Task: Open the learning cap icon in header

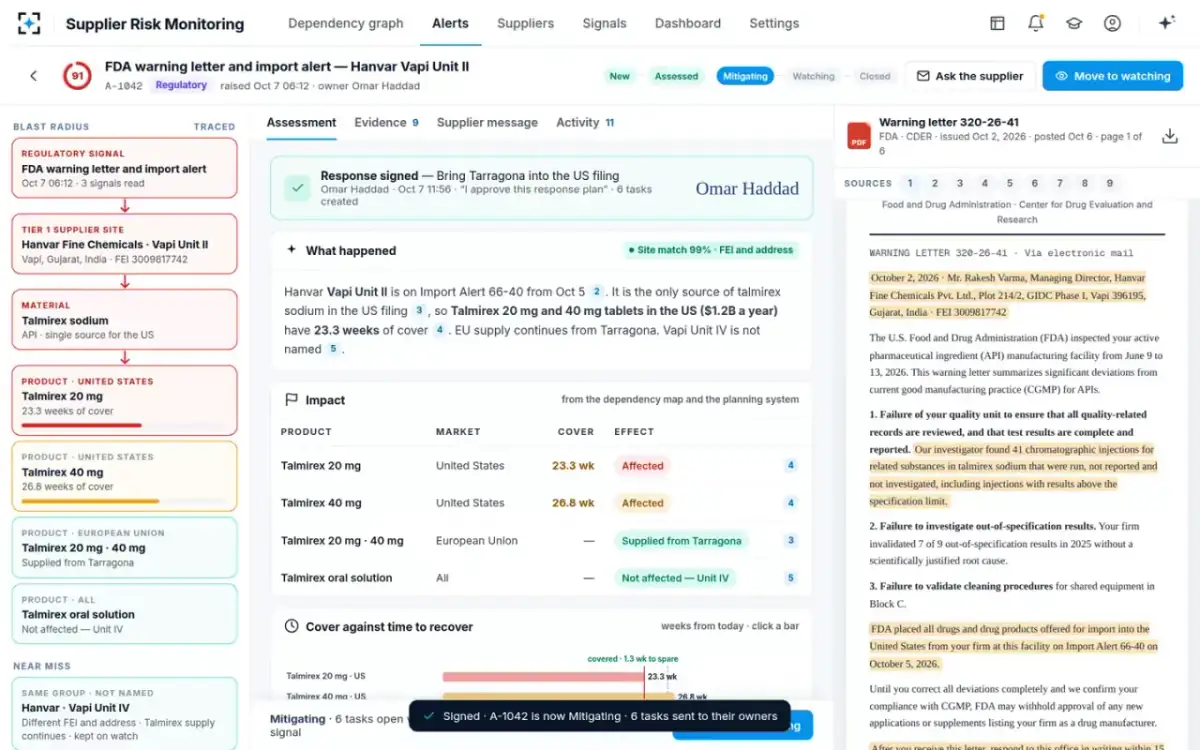Action: (x=1073, y=23)
